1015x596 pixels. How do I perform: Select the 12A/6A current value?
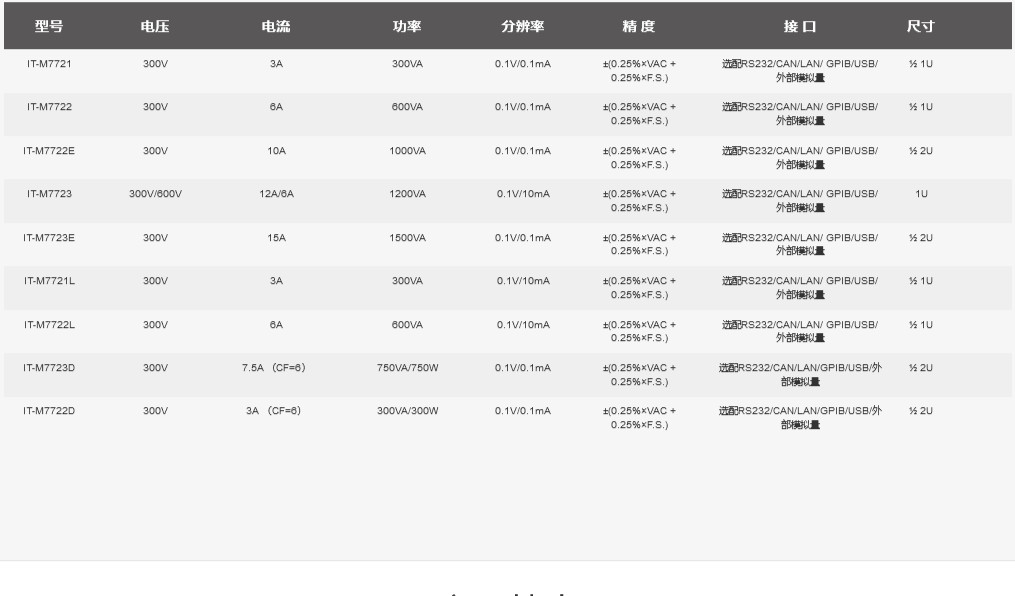[276, 194]
